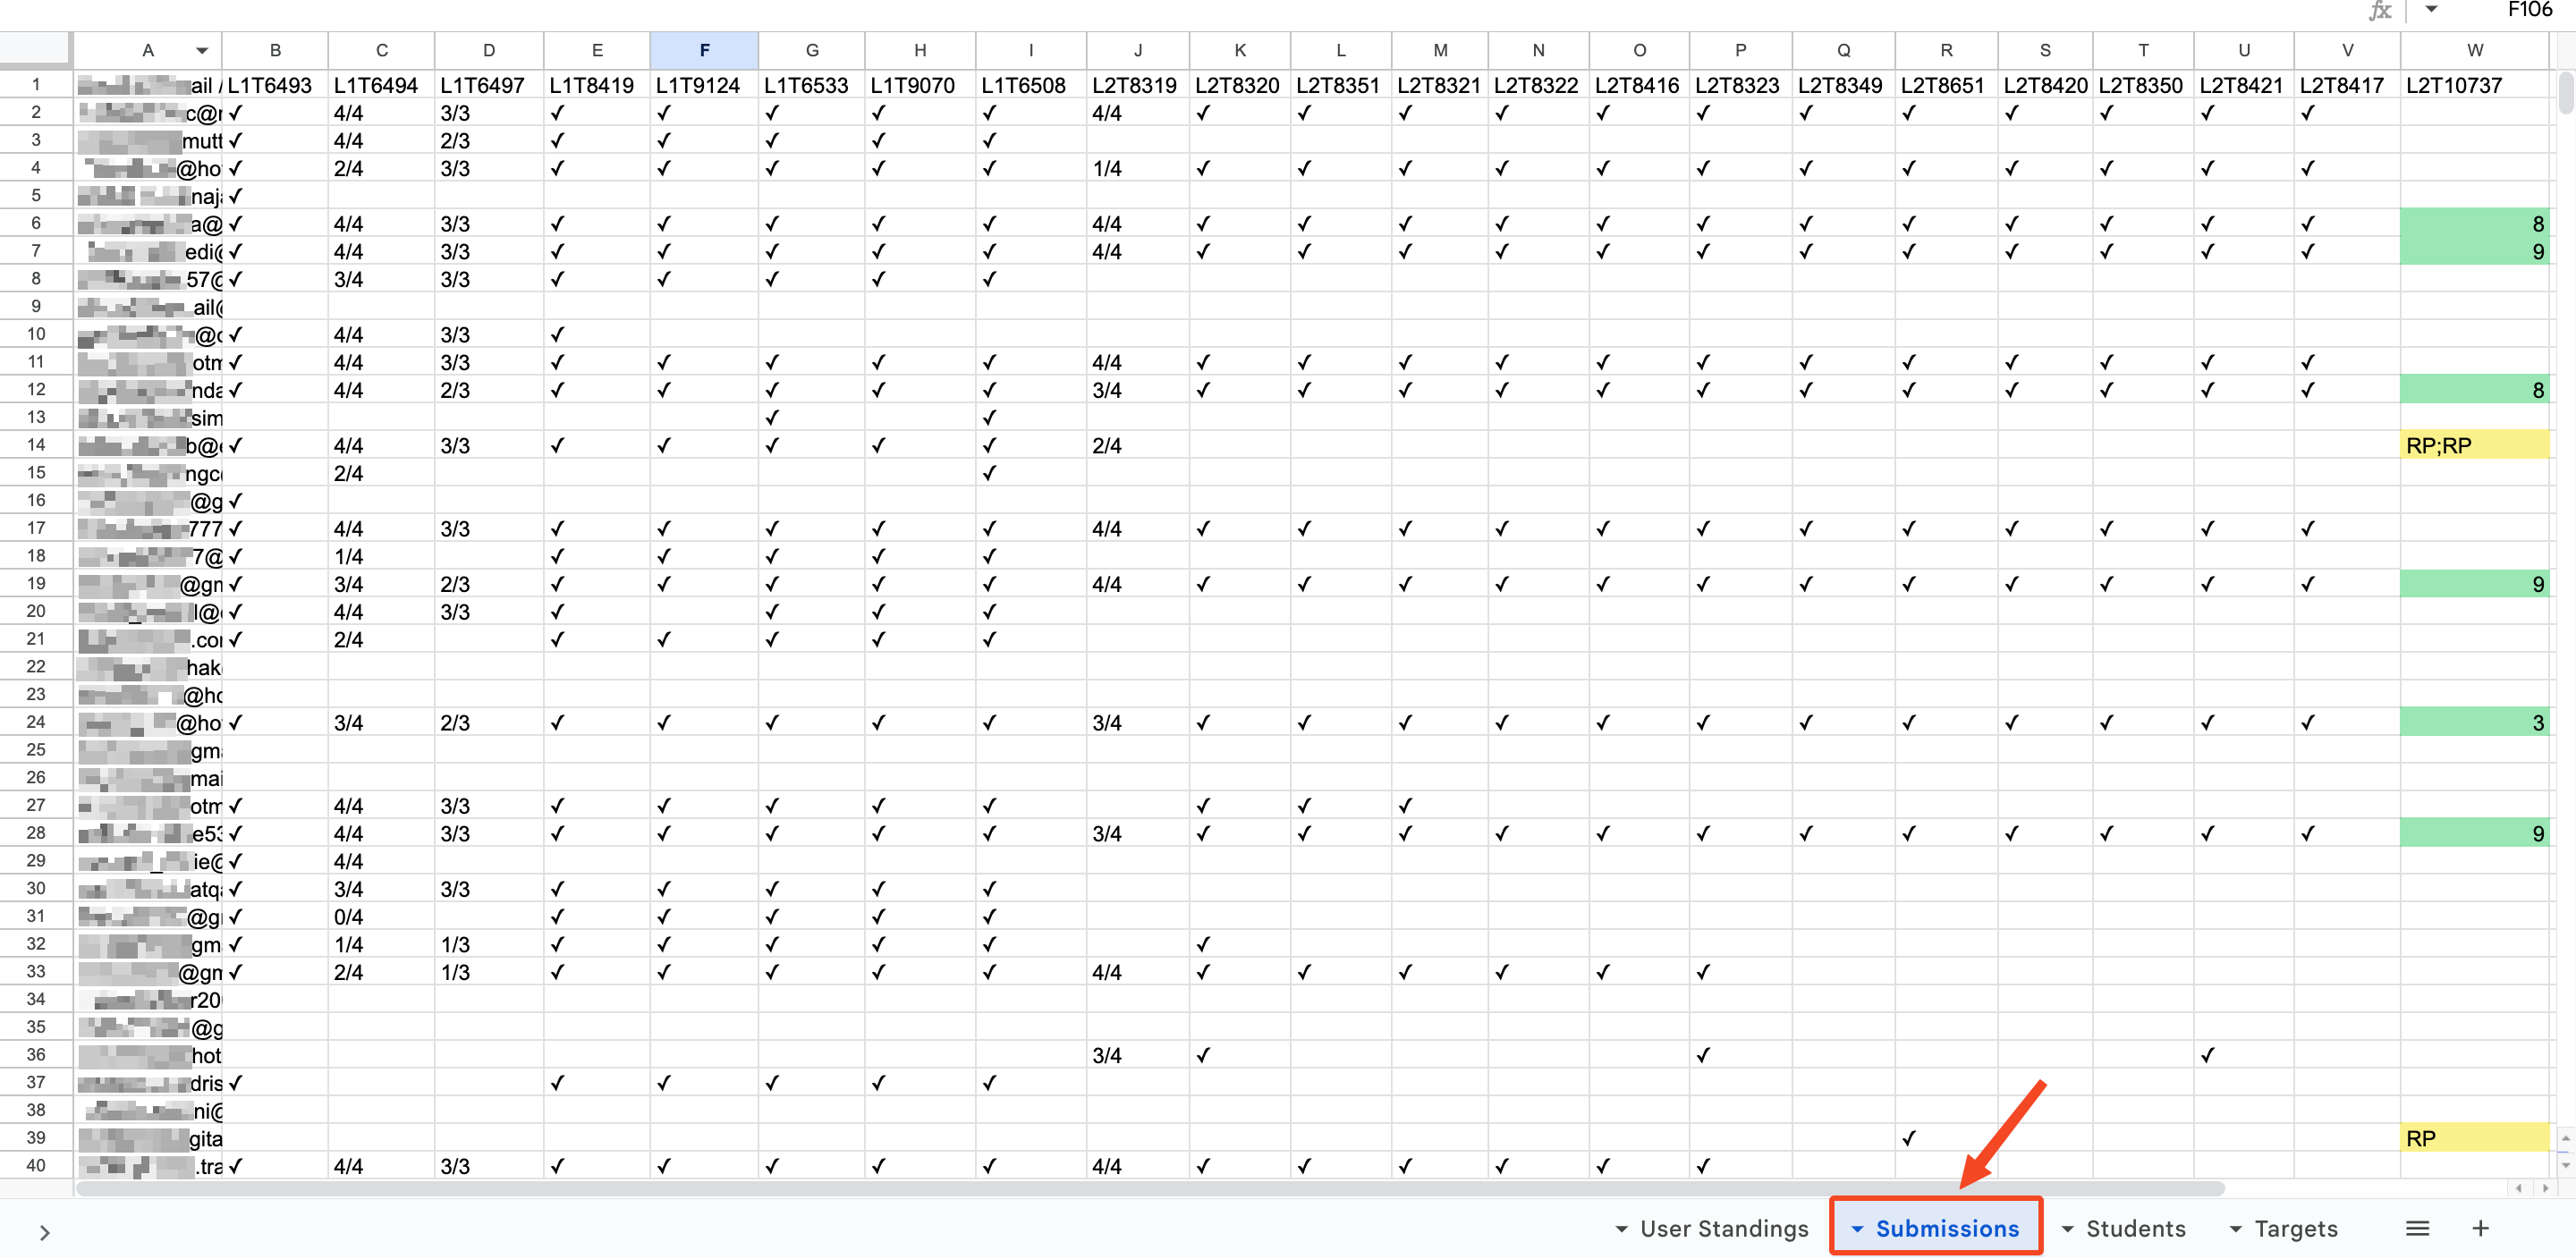The width and height of the screenshot is (2576, 1259).
Task: Open the Targets tab dropdown arrow
Action: (2235, 1229)
